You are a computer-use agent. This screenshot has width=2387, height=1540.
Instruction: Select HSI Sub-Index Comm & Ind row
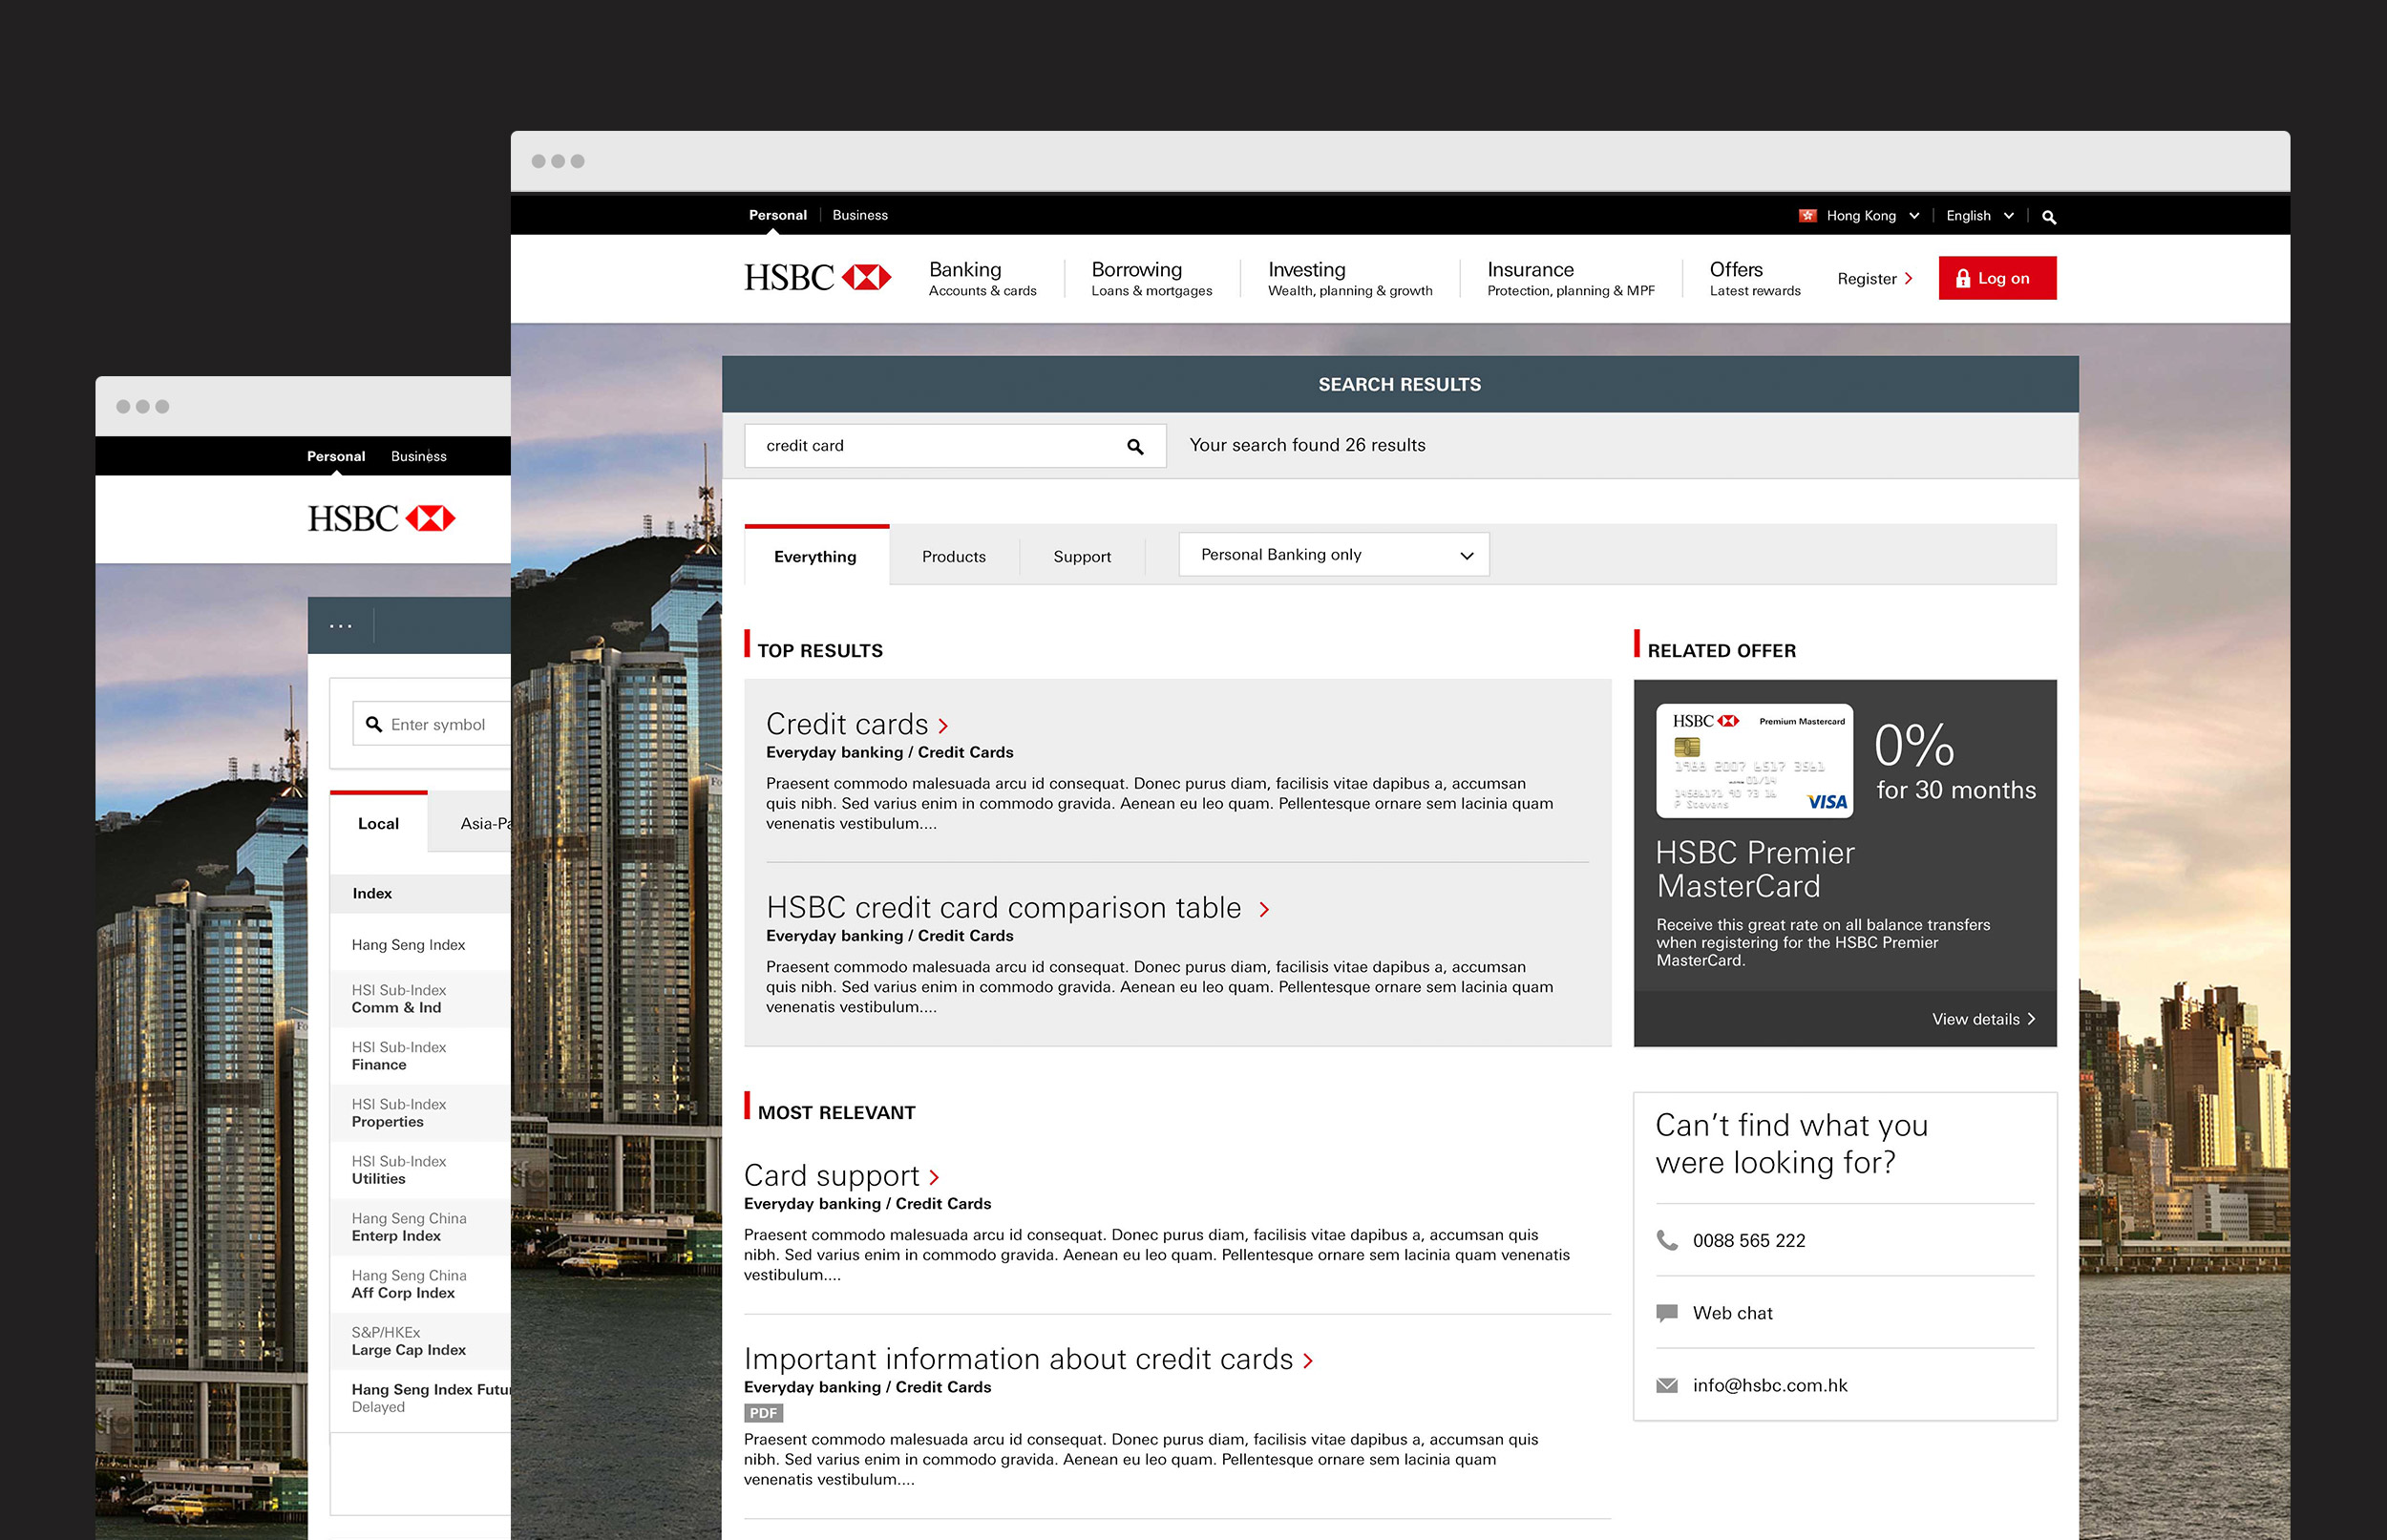[420, 999]
